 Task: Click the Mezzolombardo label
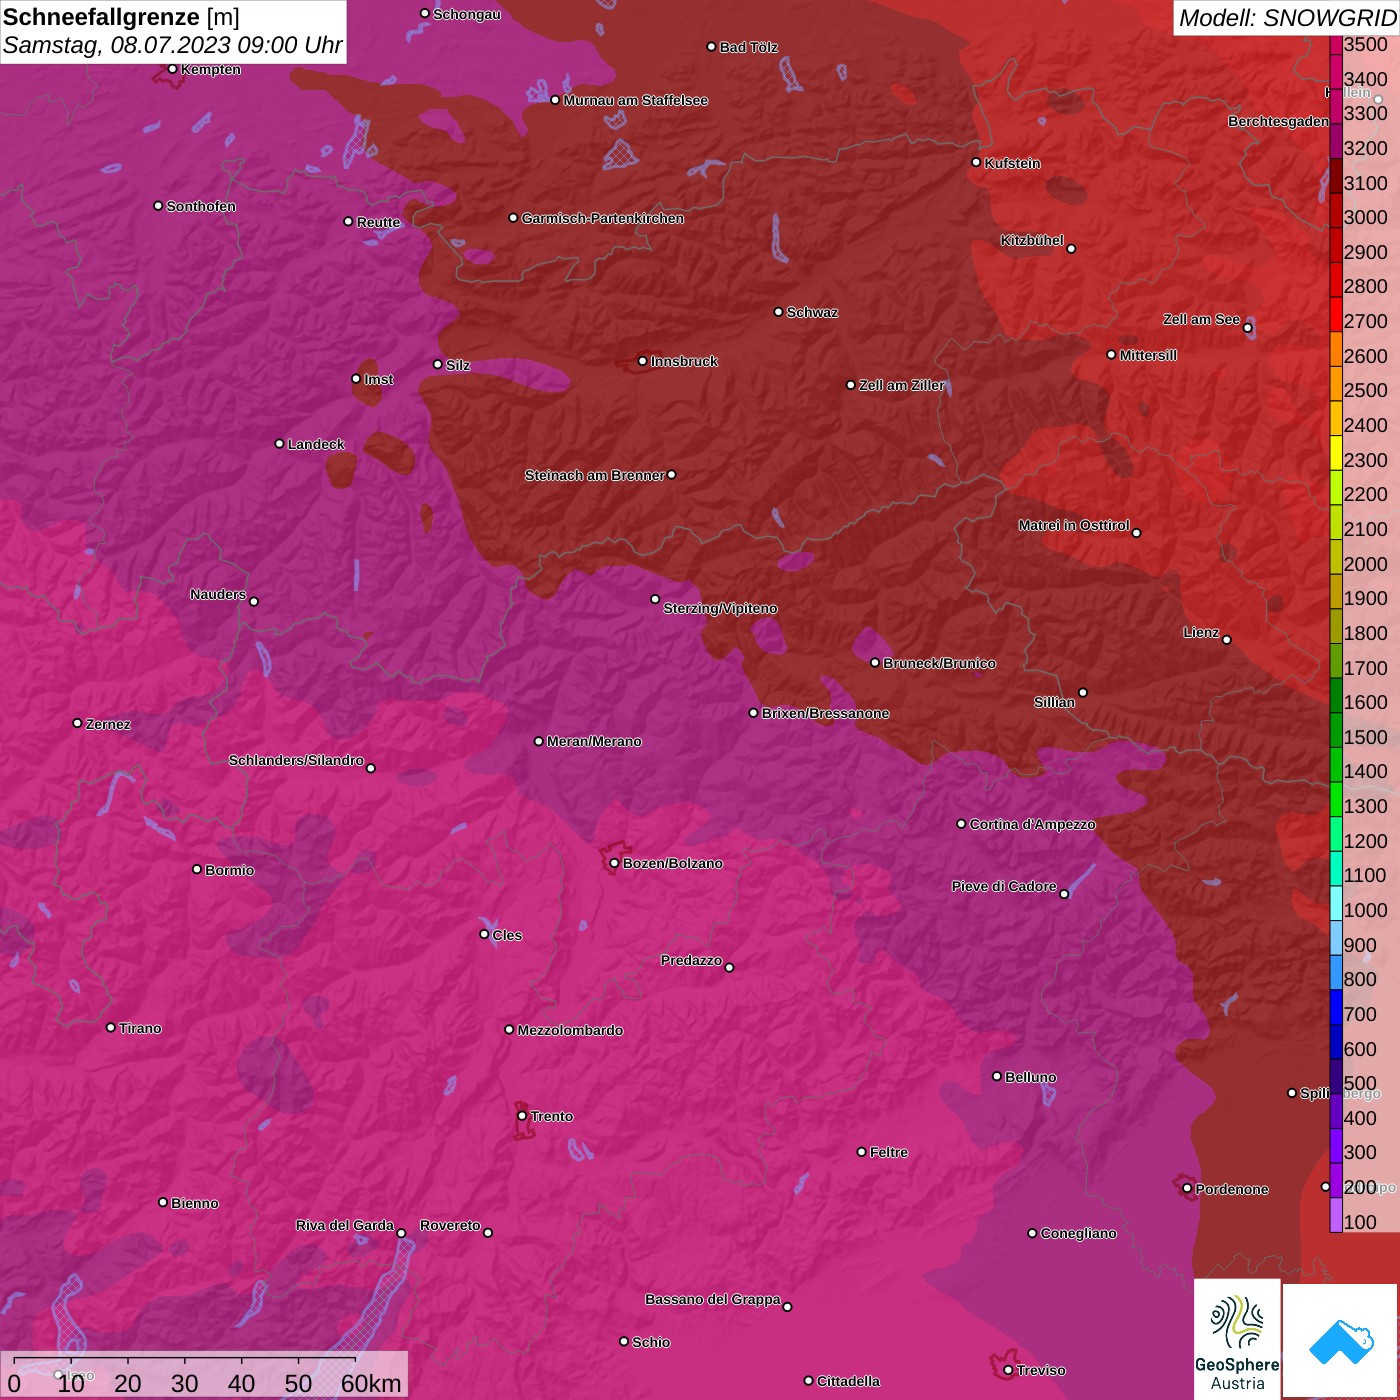tap(570, 1030)
